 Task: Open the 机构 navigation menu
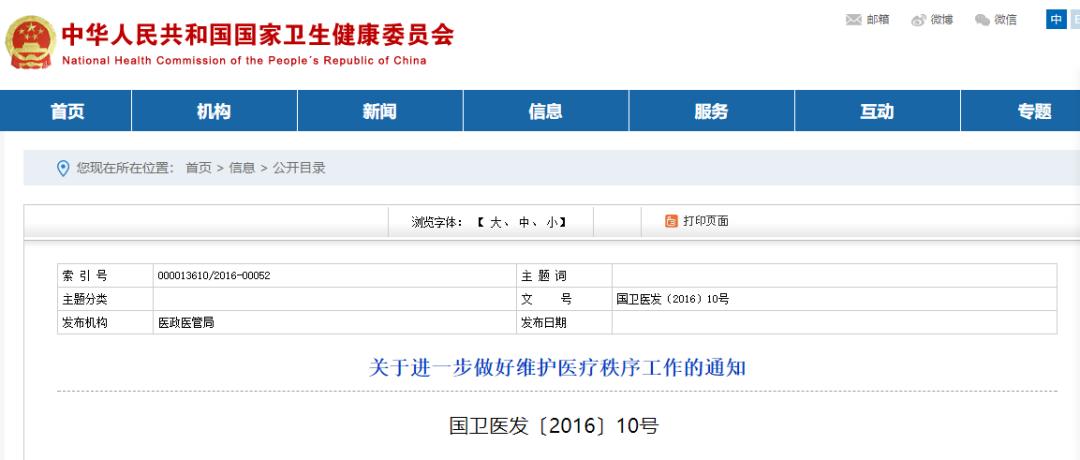[x=214, y=111]
